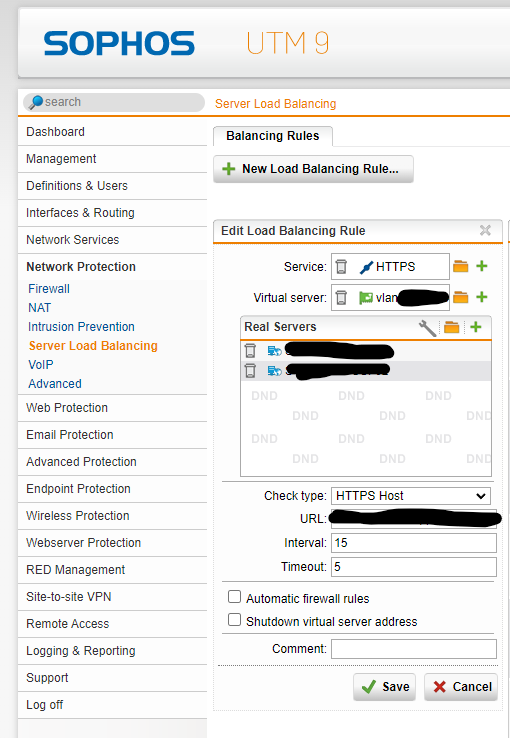Open Advanced Protection menu
Viewport: 510px width, 738px height.
[x=112, y=462]
